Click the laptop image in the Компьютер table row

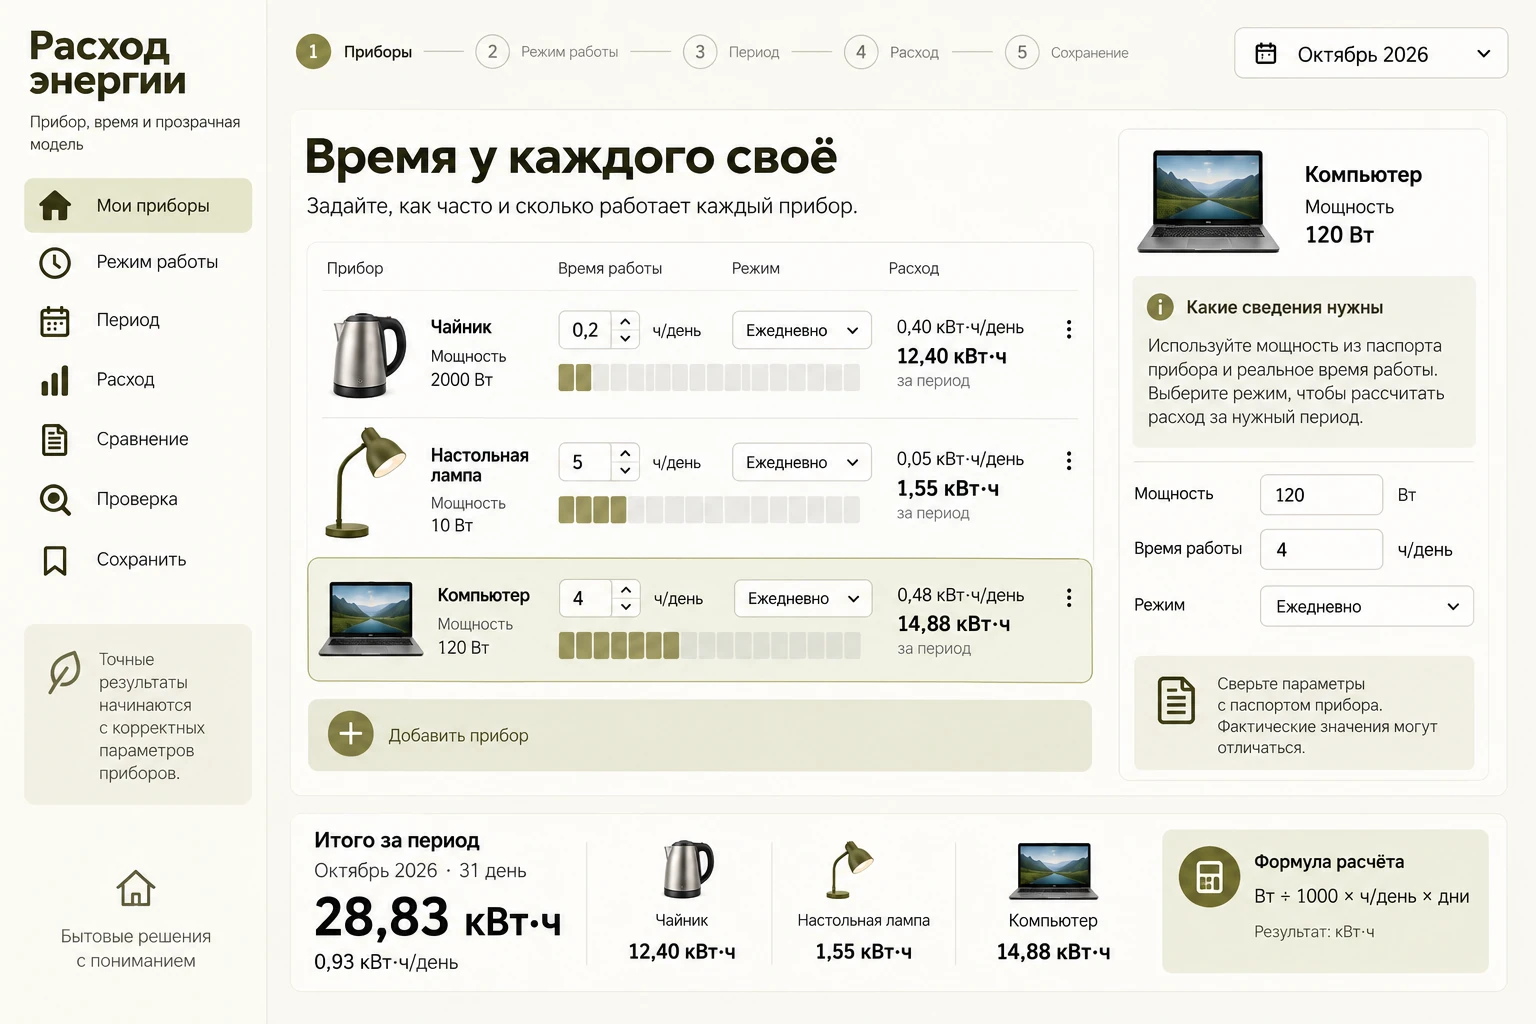[371, 619]
